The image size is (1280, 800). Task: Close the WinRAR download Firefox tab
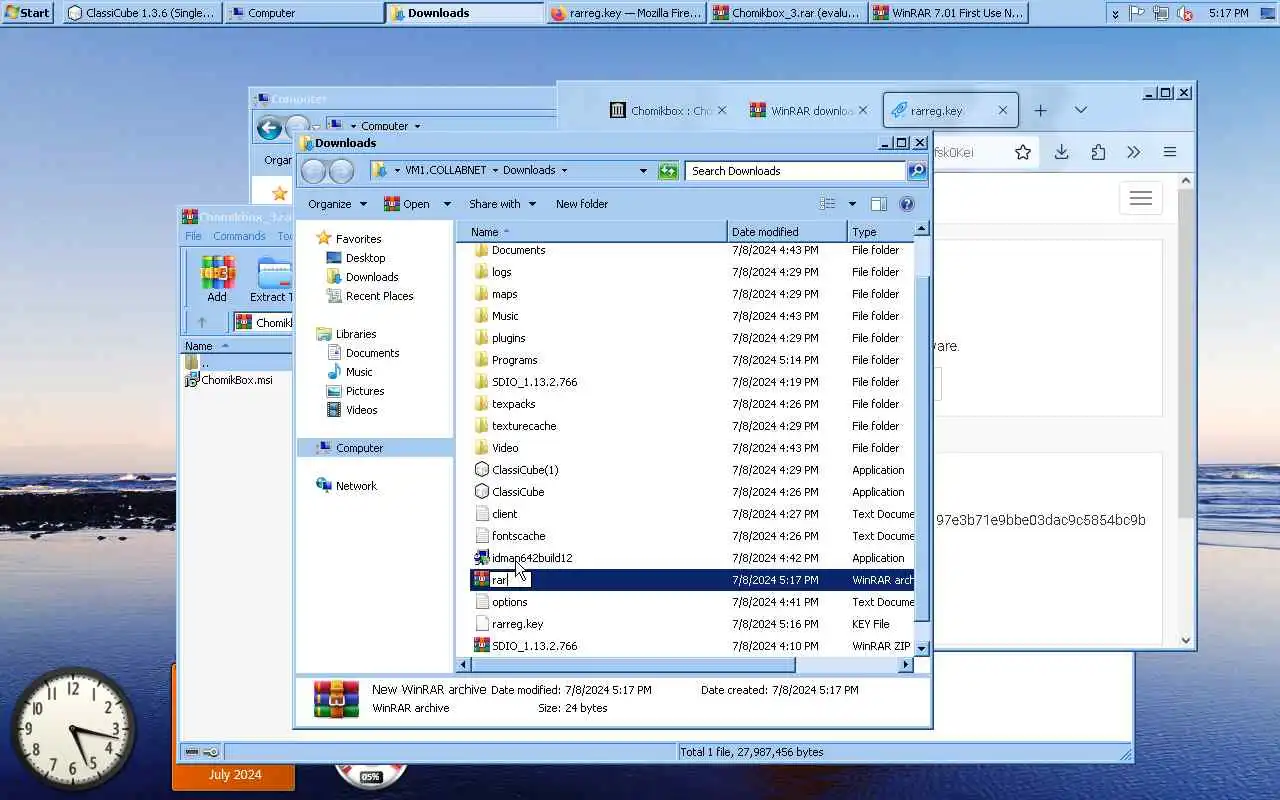click(x=862, y=110)
